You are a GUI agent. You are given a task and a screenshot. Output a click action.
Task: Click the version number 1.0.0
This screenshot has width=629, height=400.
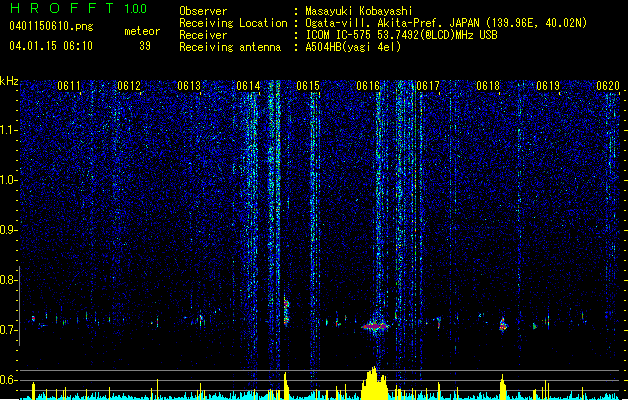[136, 9]
